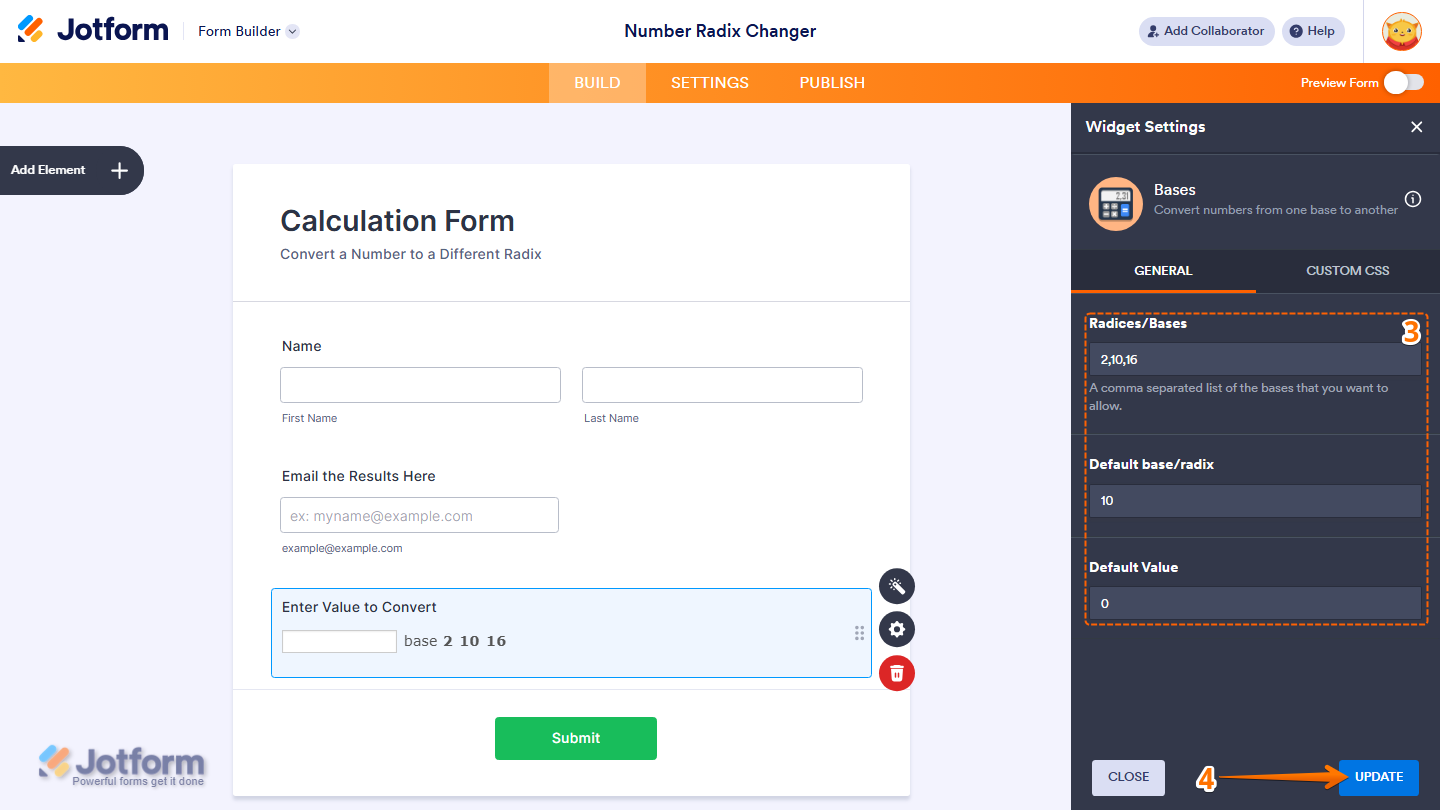Click Add Collaborator
The height and width of the screenshot is (810, 1440).
click(1206, 31)
